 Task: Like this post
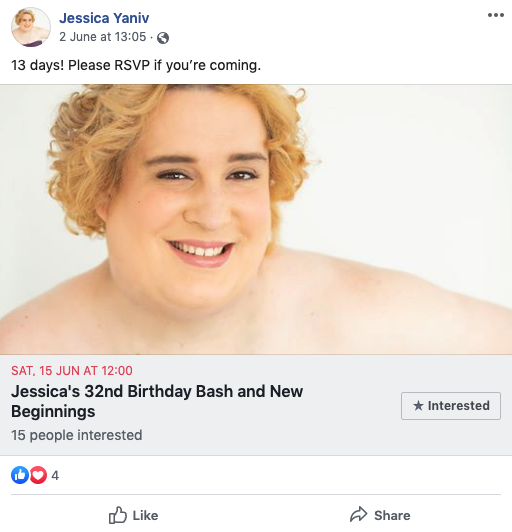[133, 515]
